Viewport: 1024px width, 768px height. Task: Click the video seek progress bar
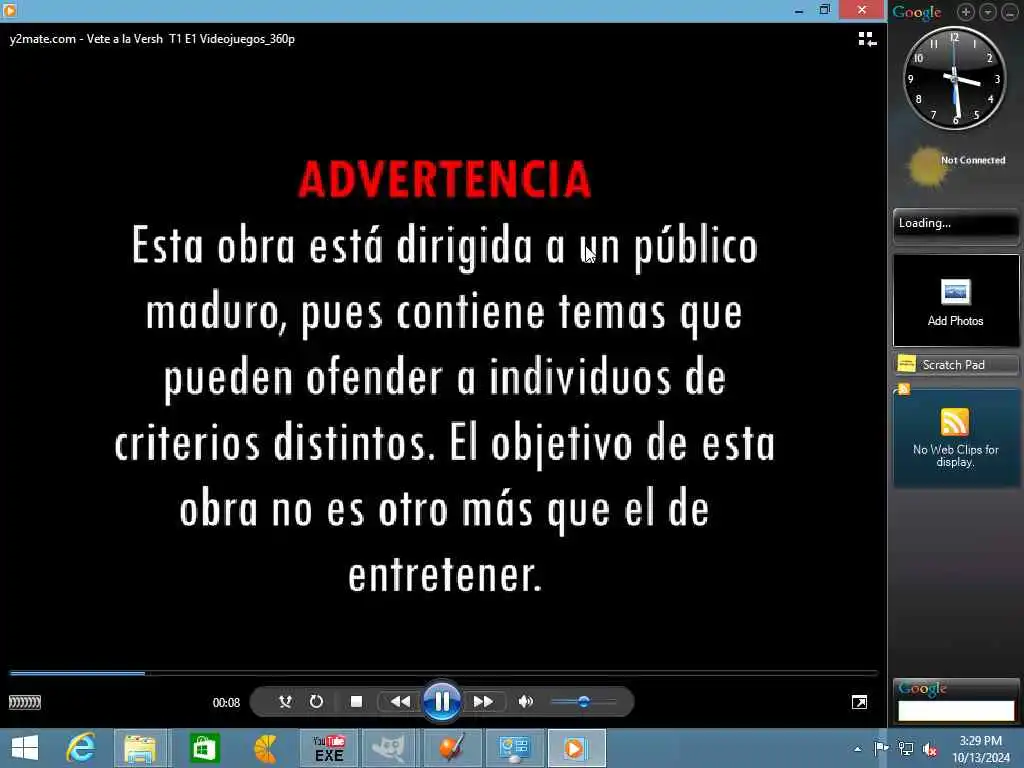tap(443, 673)
